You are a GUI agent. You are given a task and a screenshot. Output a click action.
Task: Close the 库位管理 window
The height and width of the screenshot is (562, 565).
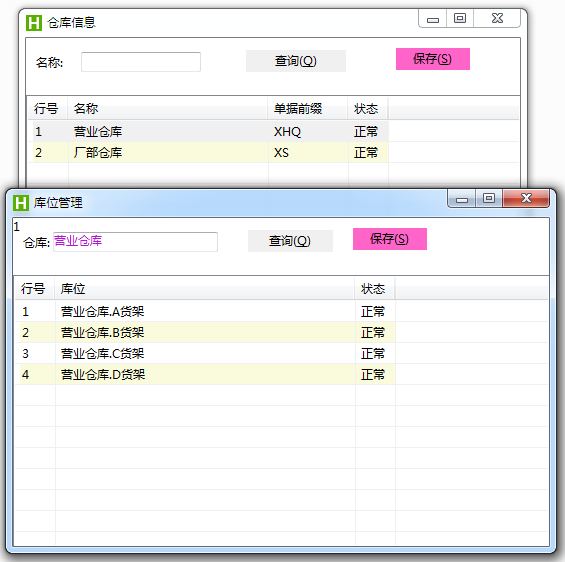[526, 198]
